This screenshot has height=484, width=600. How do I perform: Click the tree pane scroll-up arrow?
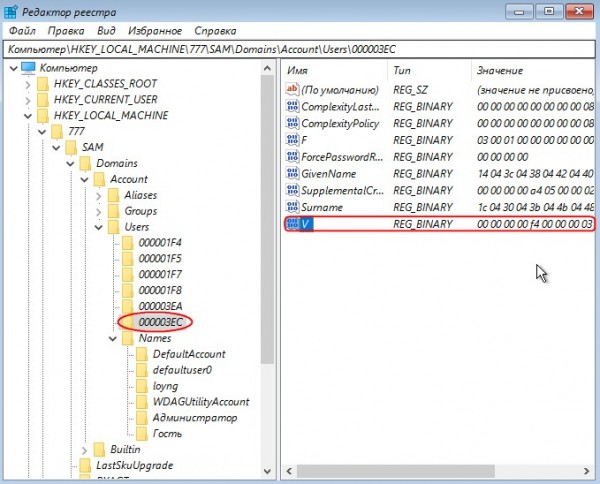267,68
